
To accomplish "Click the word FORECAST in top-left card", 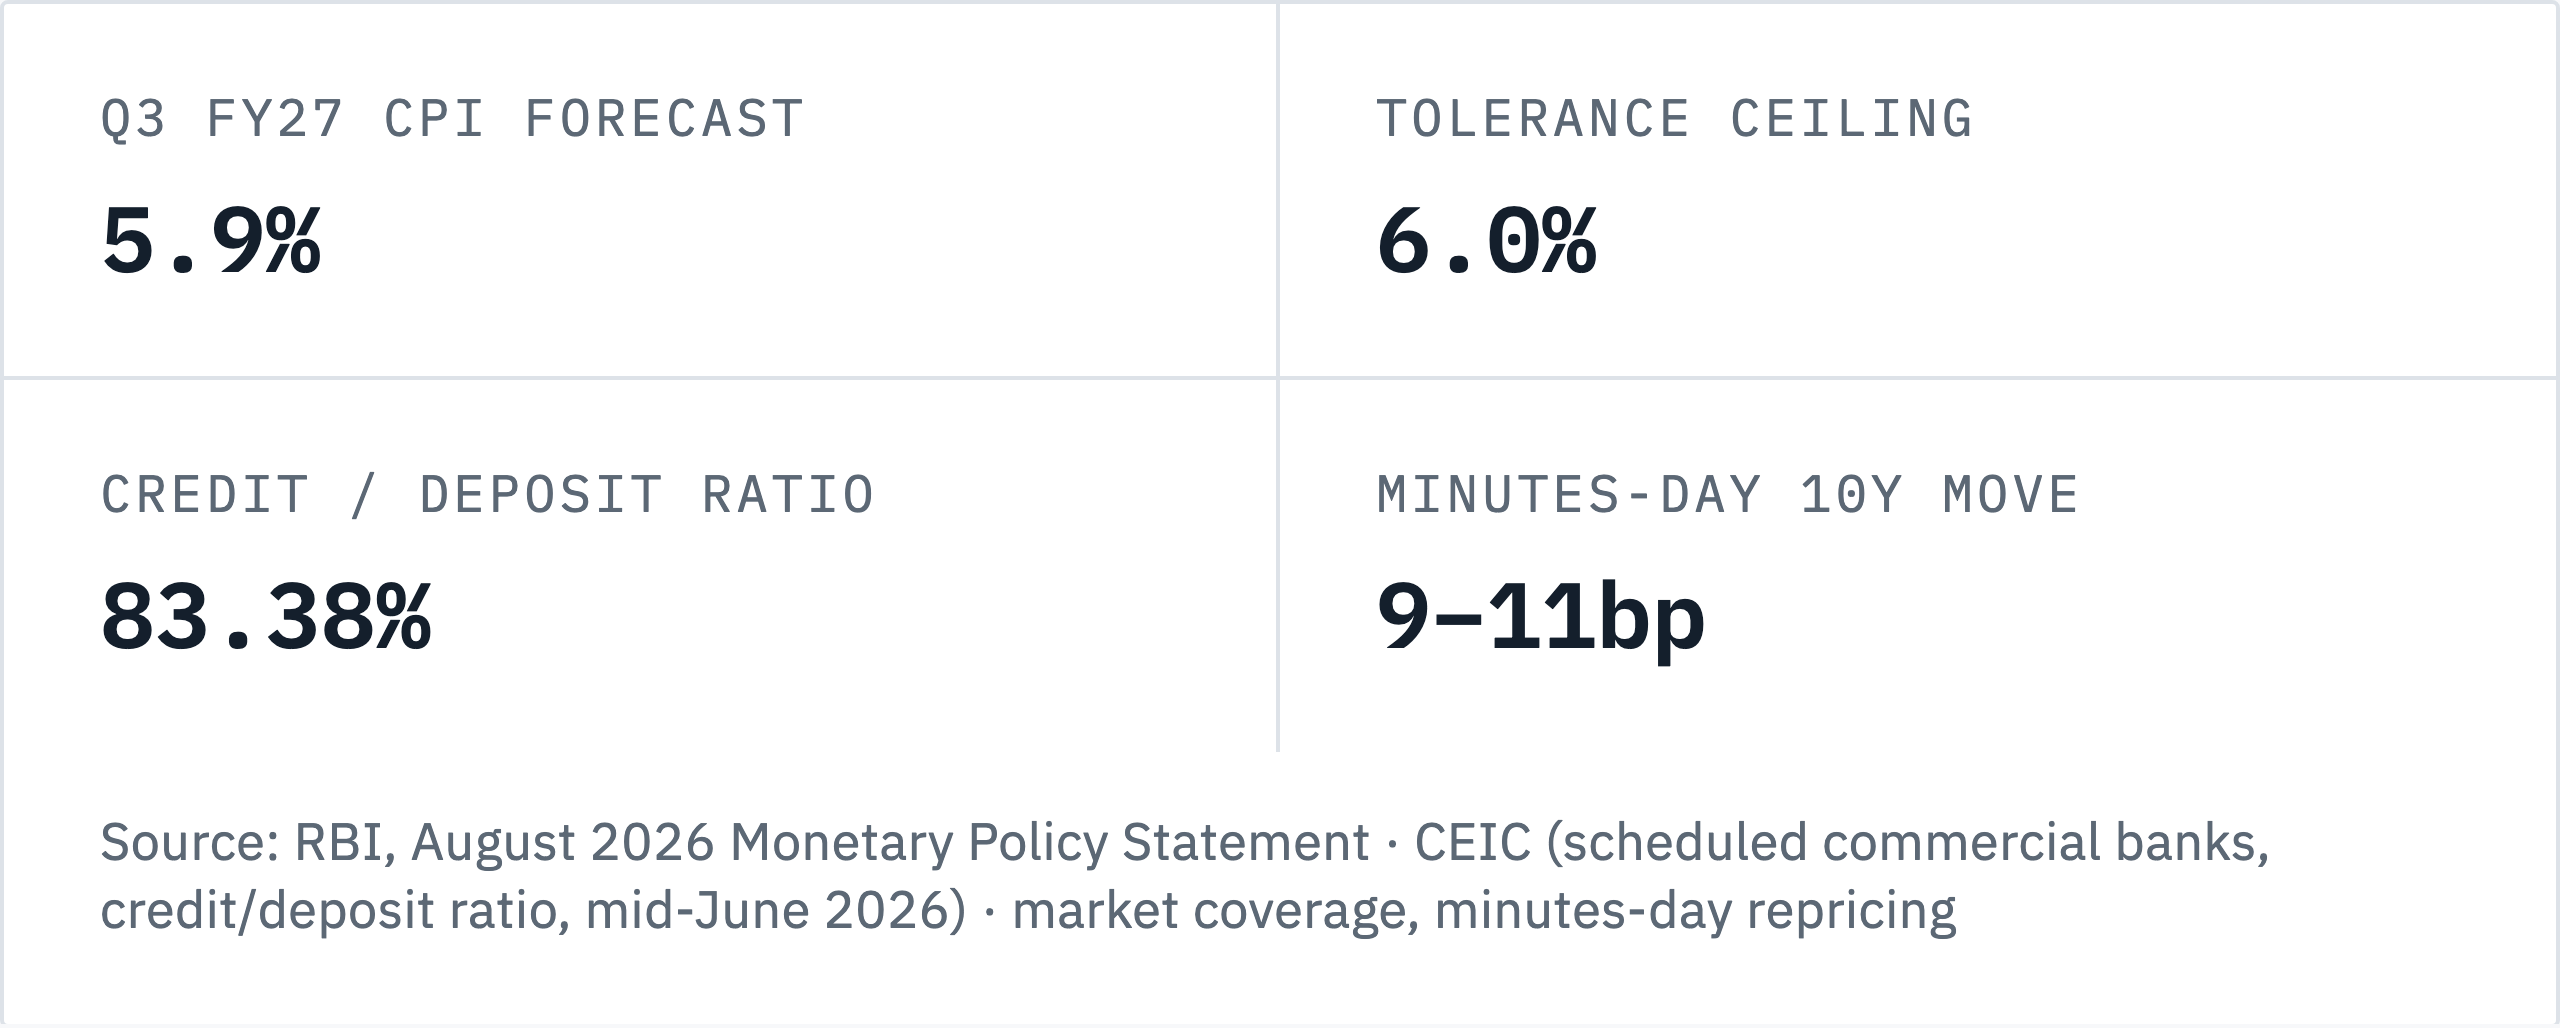I will coord(664,120).
